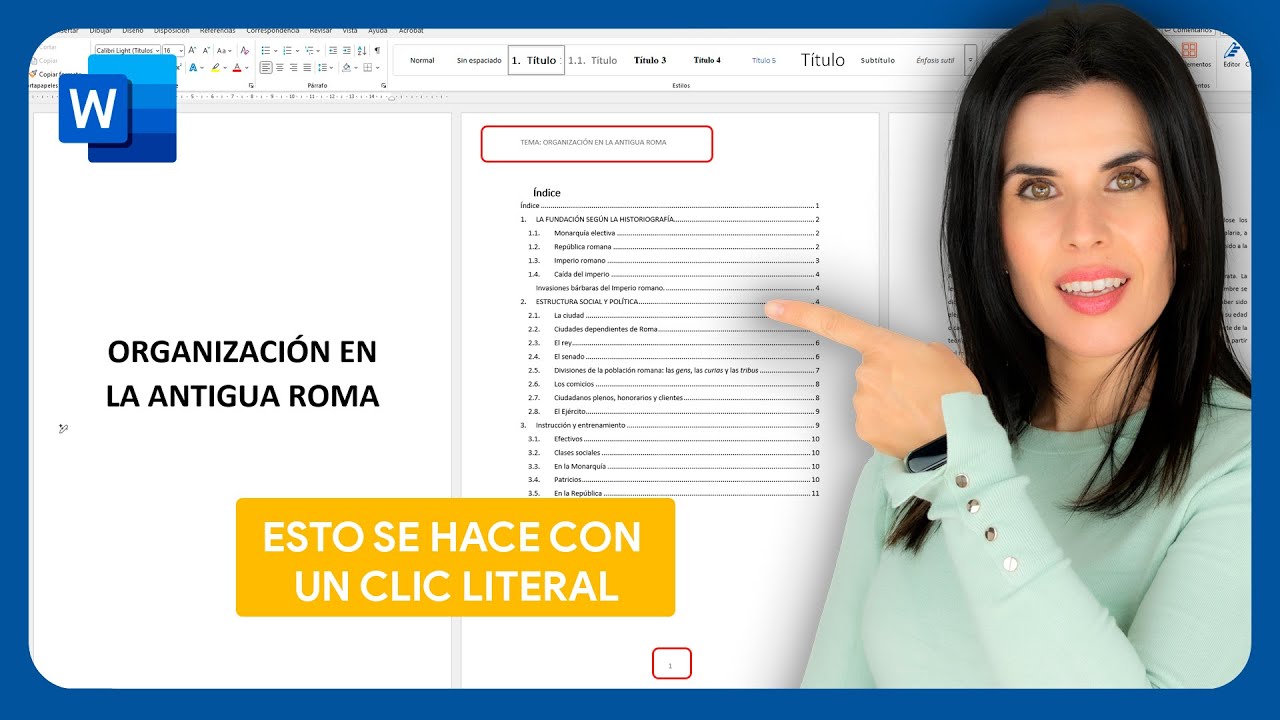Click the index entry 'Instrucción y entrenamiento'
Viewport: 1280px width, 720px height.
point(580,425)
